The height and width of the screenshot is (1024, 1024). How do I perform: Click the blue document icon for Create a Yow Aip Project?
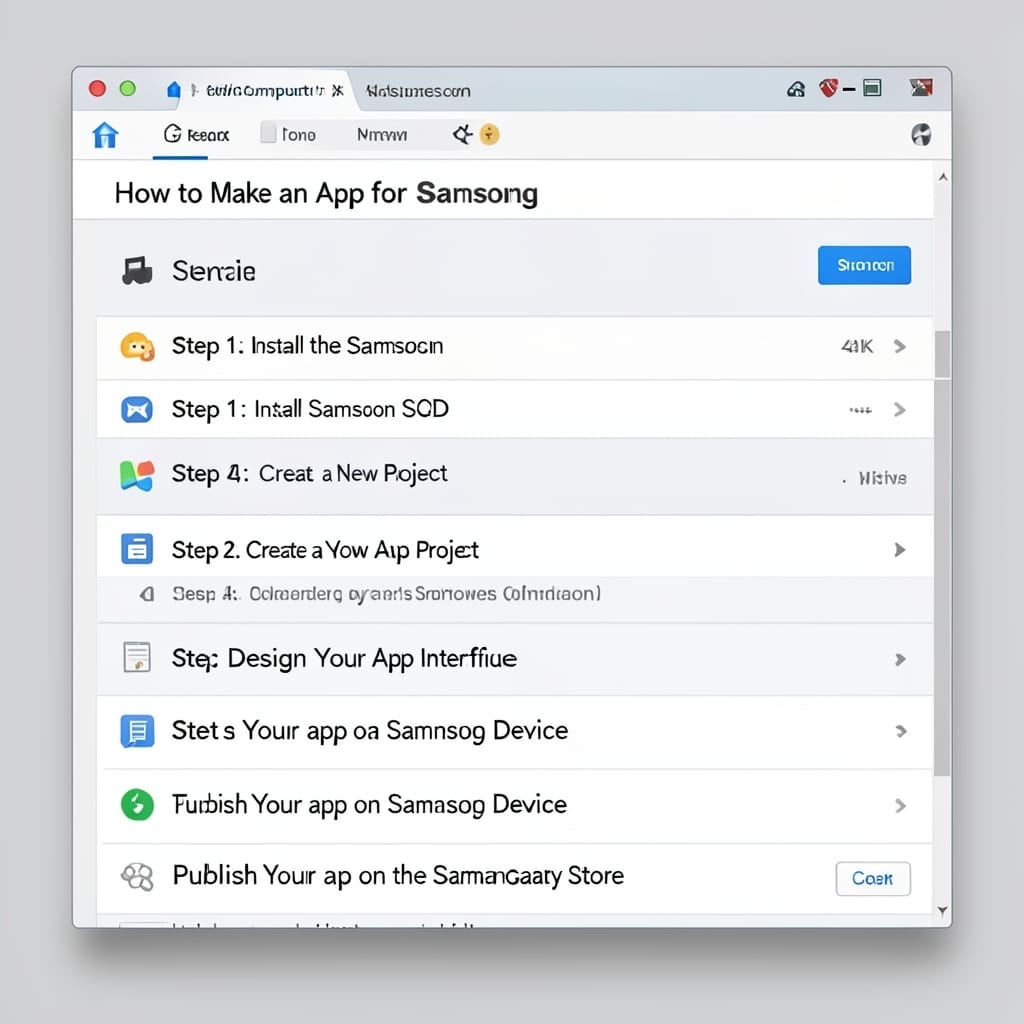[x=137, y=549]
